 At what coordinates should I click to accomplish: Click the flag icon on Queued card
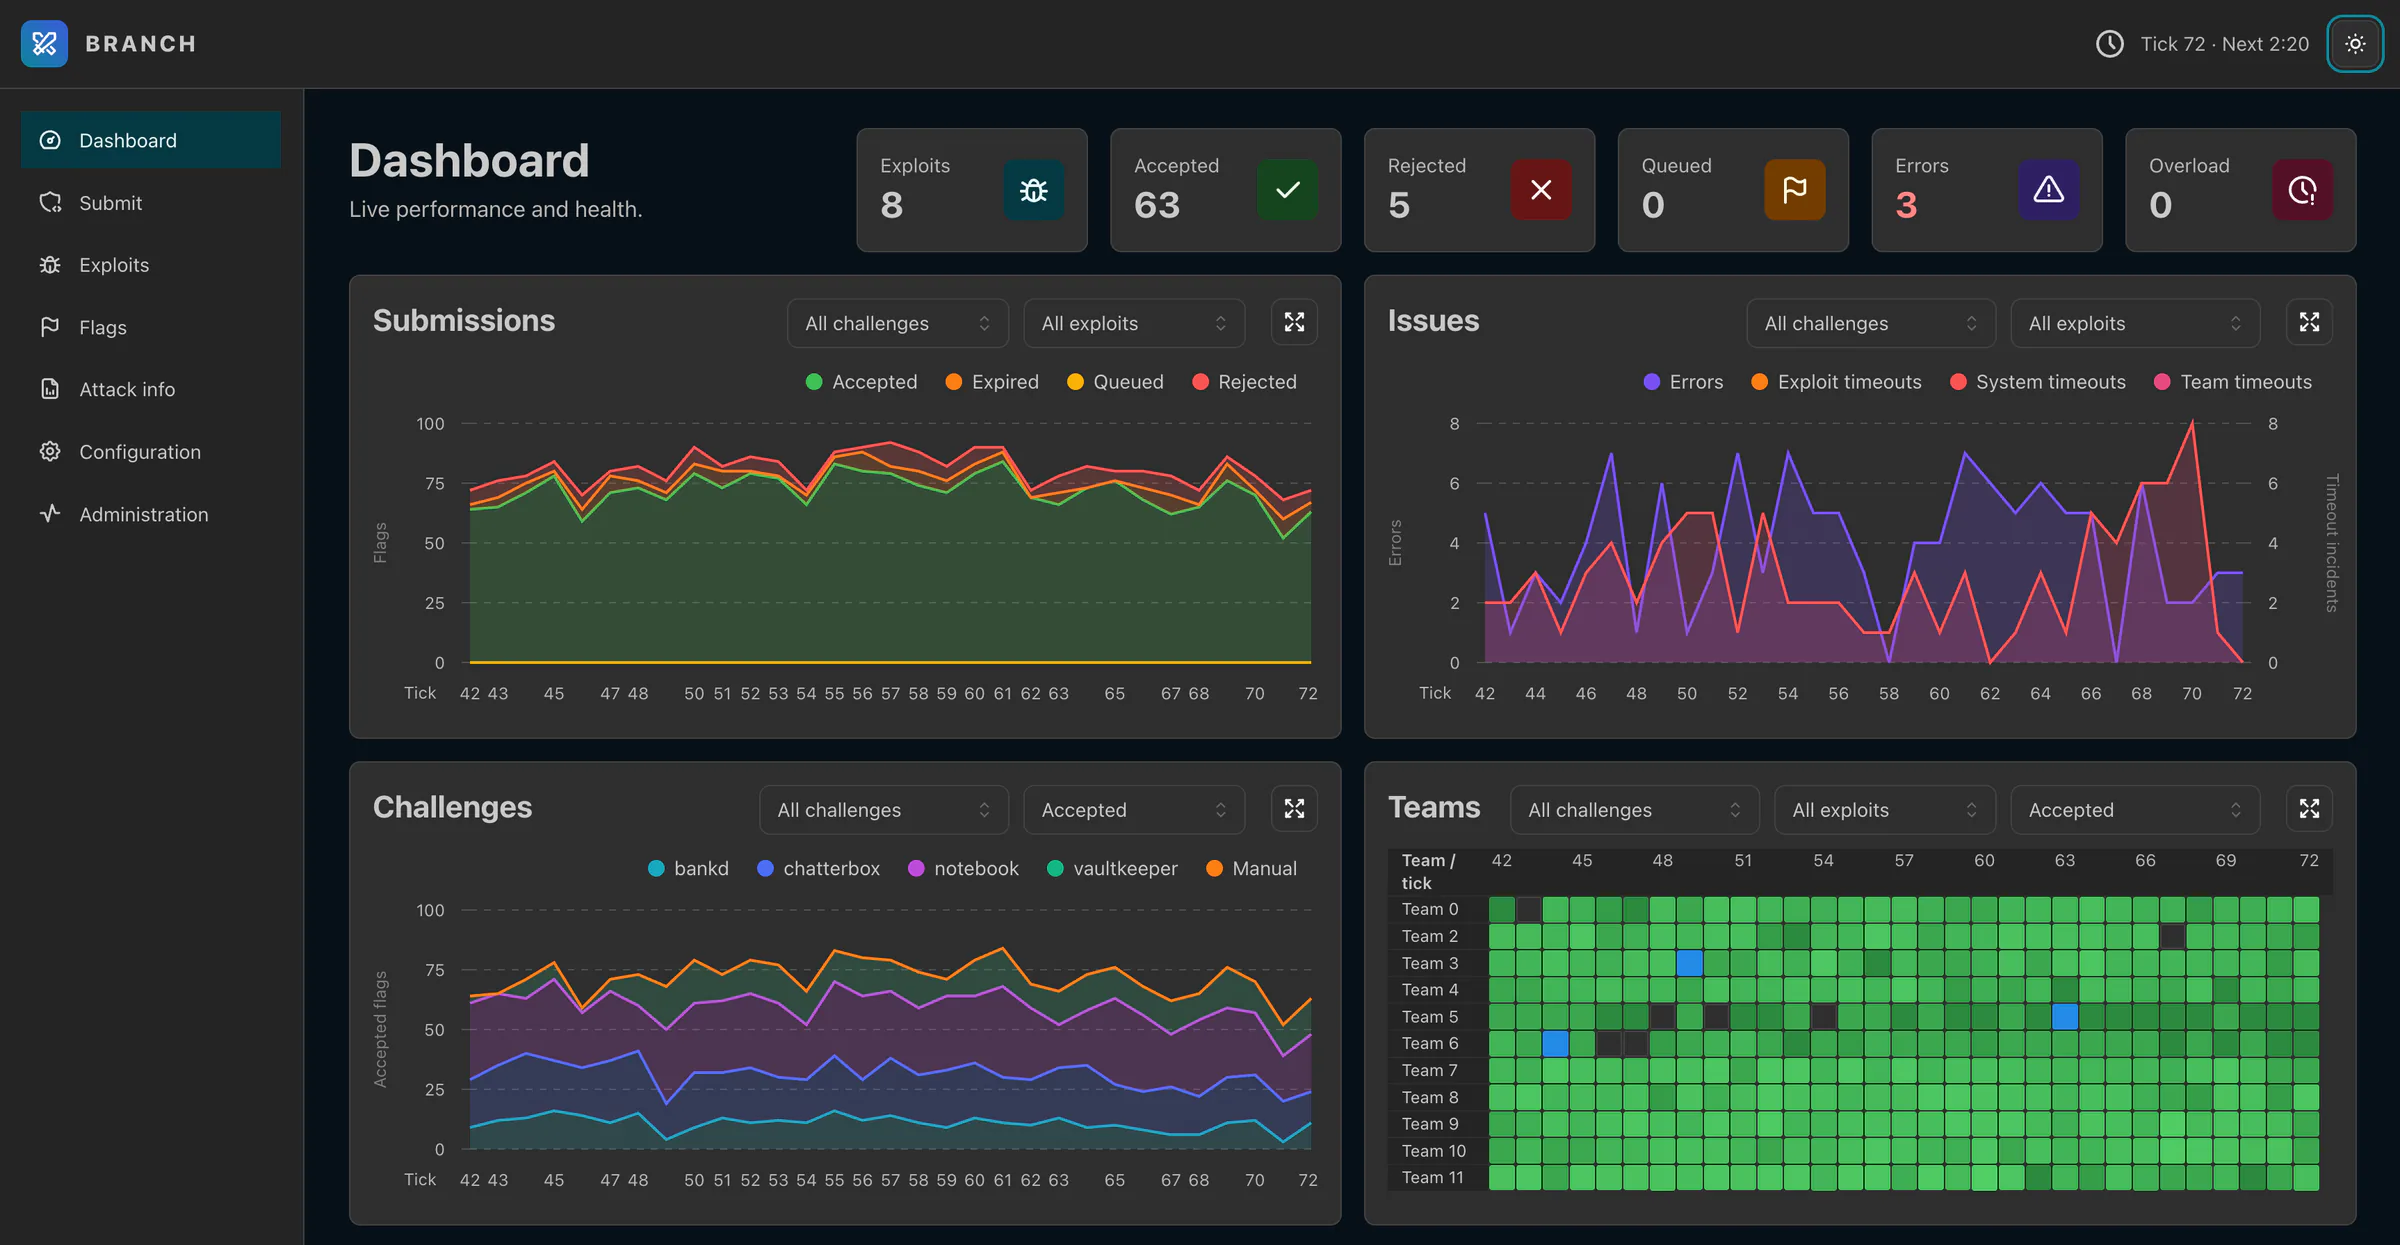pos(1795,190)
